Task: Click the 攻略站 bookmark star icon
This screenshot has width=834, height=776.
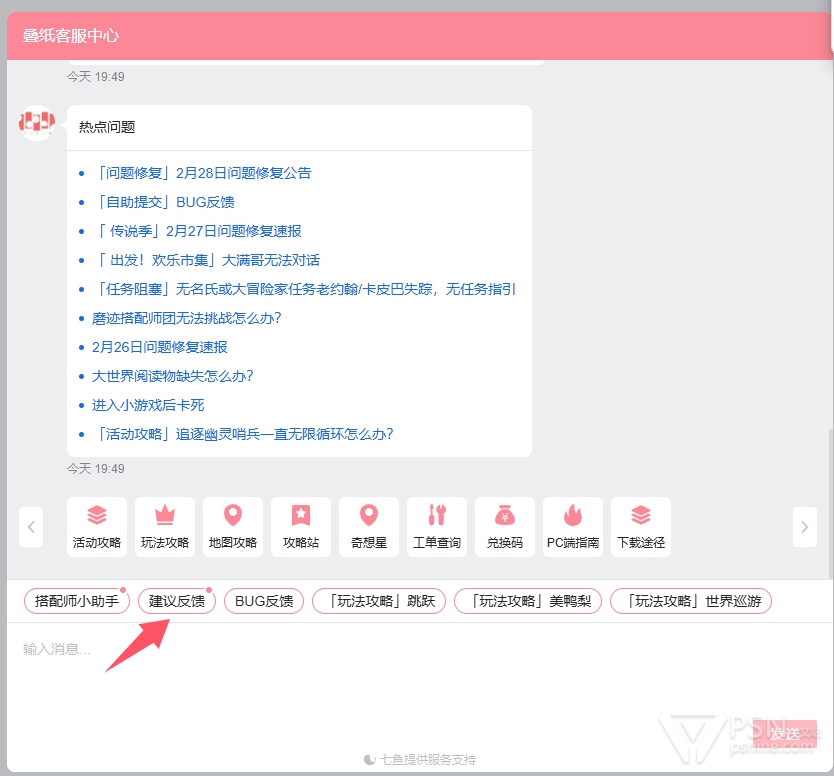Action: pyautogui.click(x=301, y=516)
